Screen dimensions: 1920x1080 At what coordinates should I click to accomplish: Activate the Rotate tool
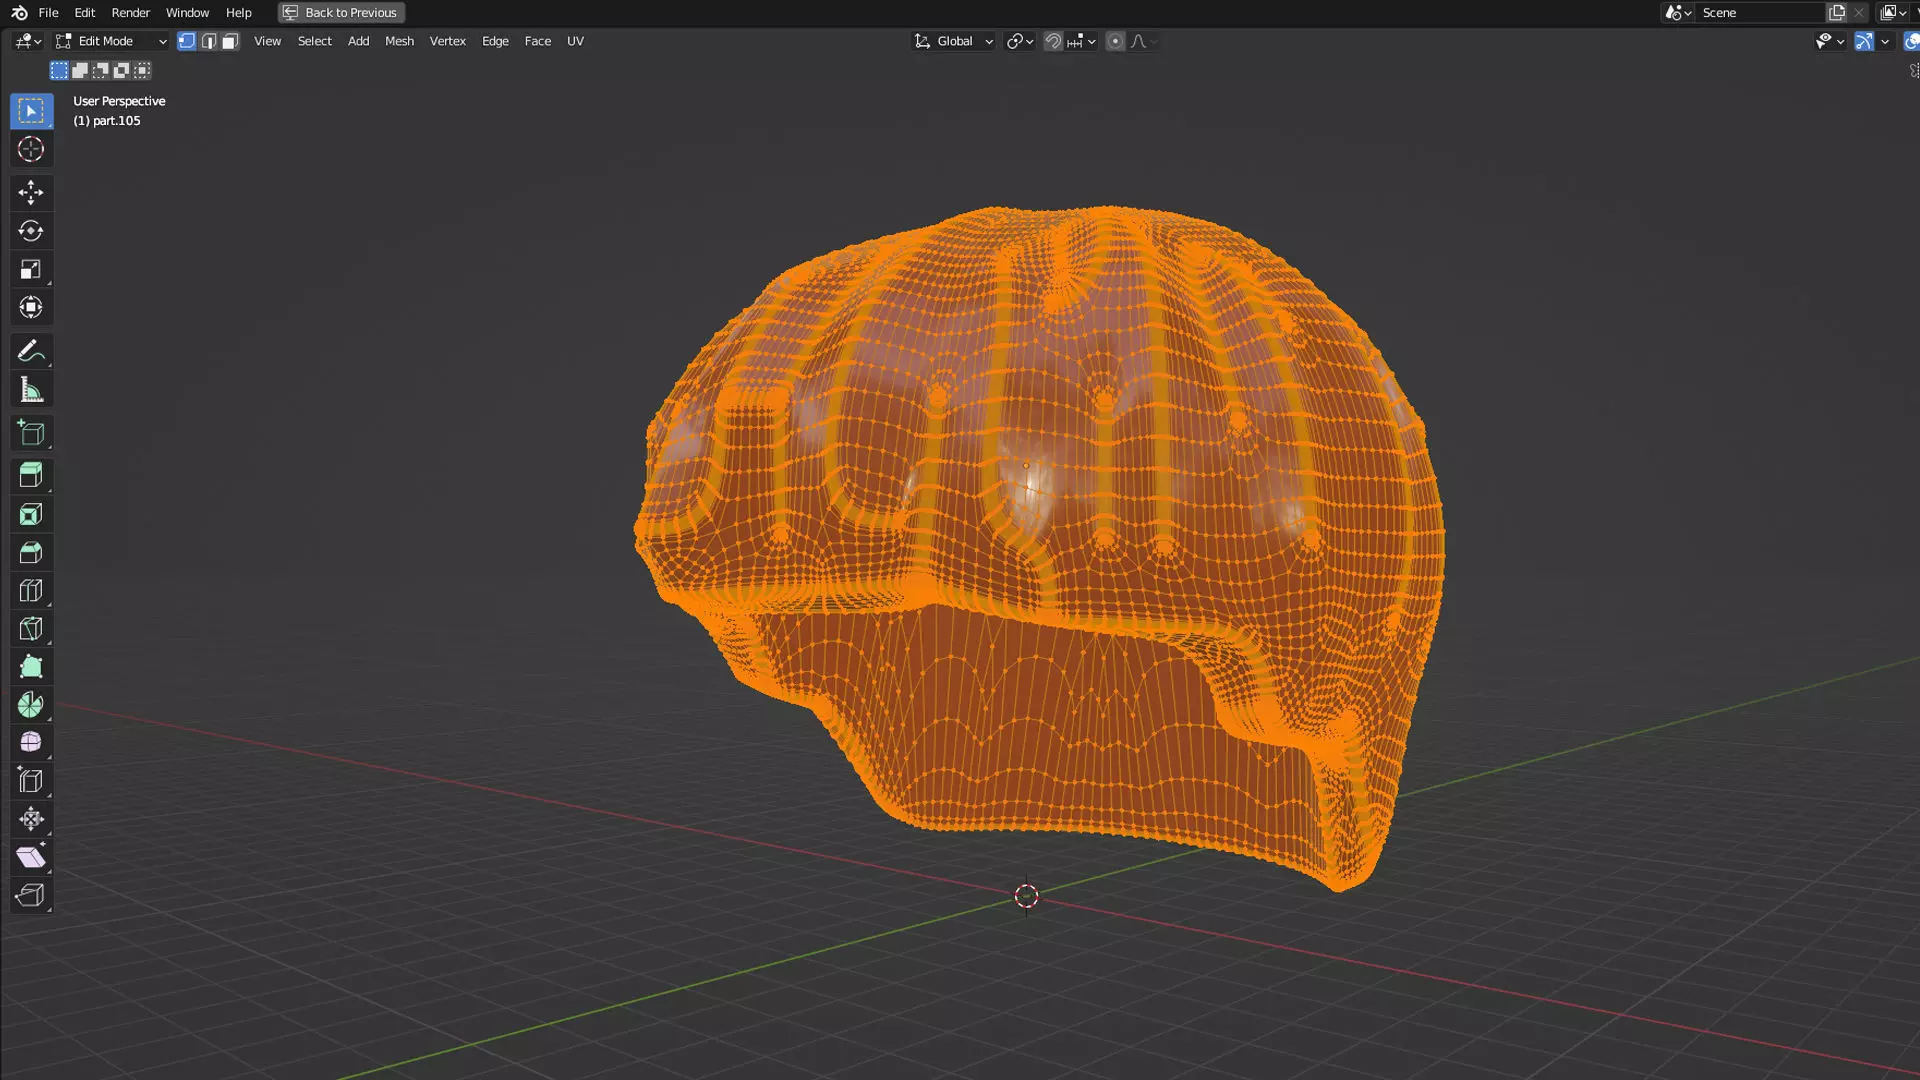30,231
